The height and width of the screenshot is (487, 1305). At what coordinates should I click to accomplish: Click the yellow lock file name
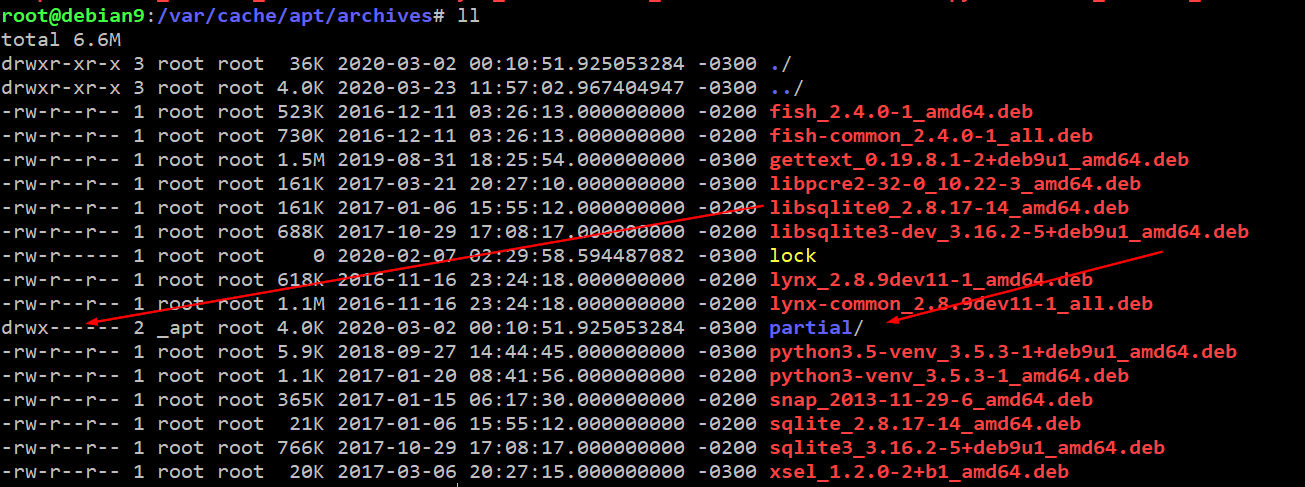click(793, 256)
